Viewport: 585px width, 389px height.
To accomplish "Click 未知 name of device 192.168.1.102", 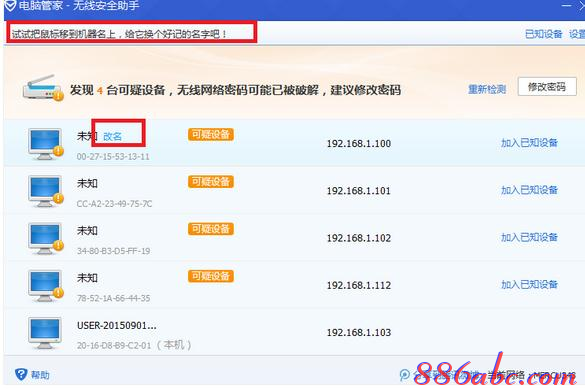I will click(x=87, y=230).
